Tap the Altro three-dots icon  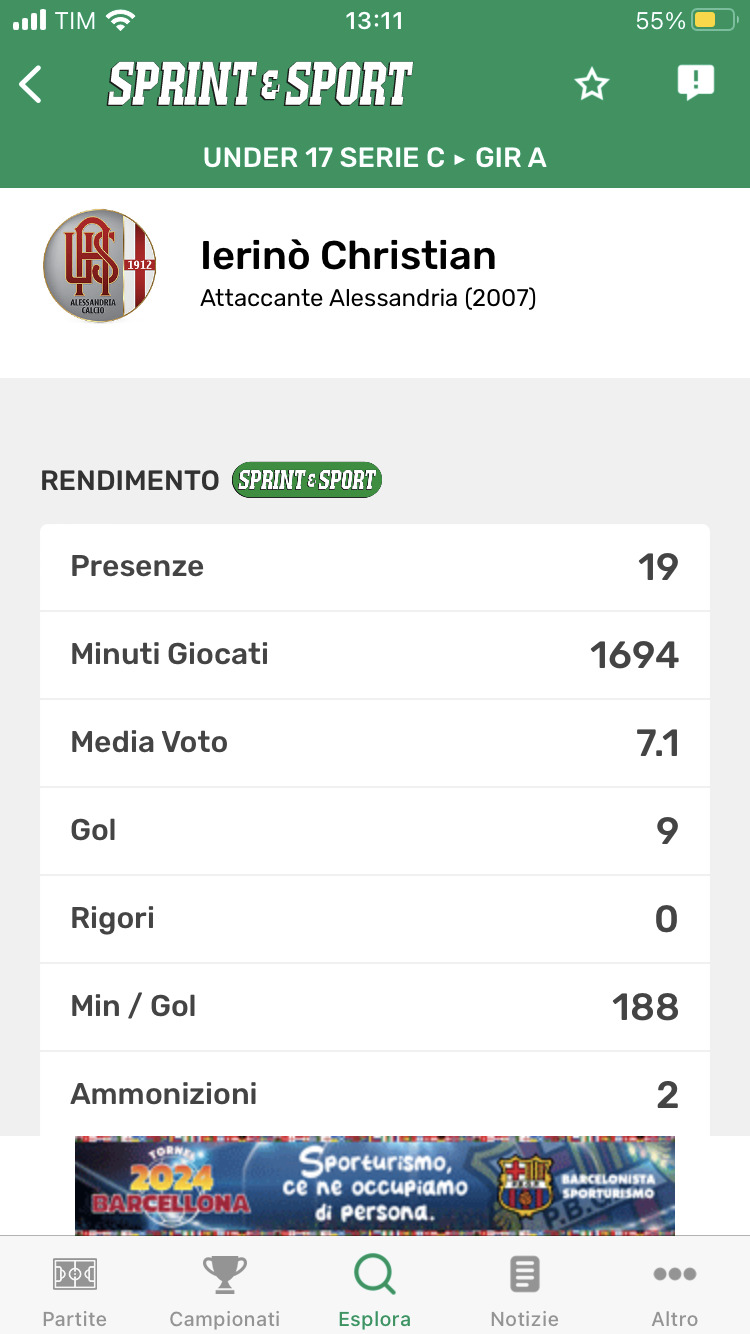click(x=675, y=1274)
